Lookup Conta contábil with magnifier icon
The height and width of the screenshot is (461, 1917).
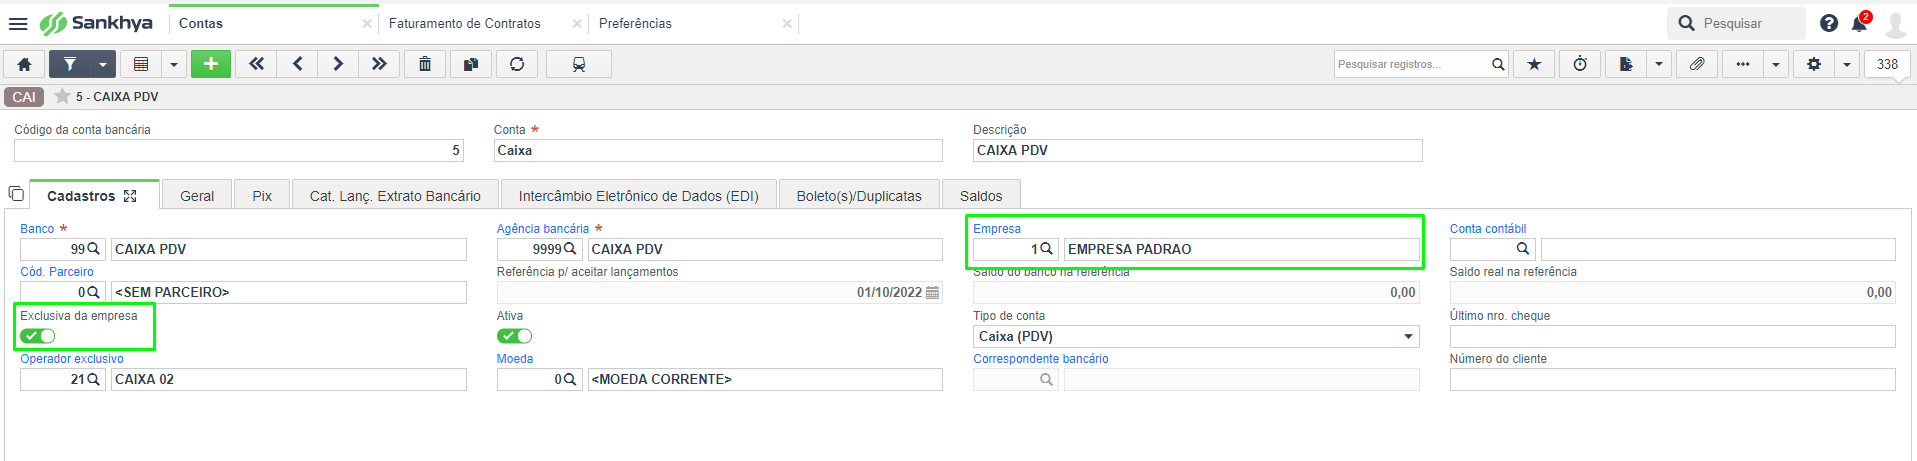coord(1523,249)
